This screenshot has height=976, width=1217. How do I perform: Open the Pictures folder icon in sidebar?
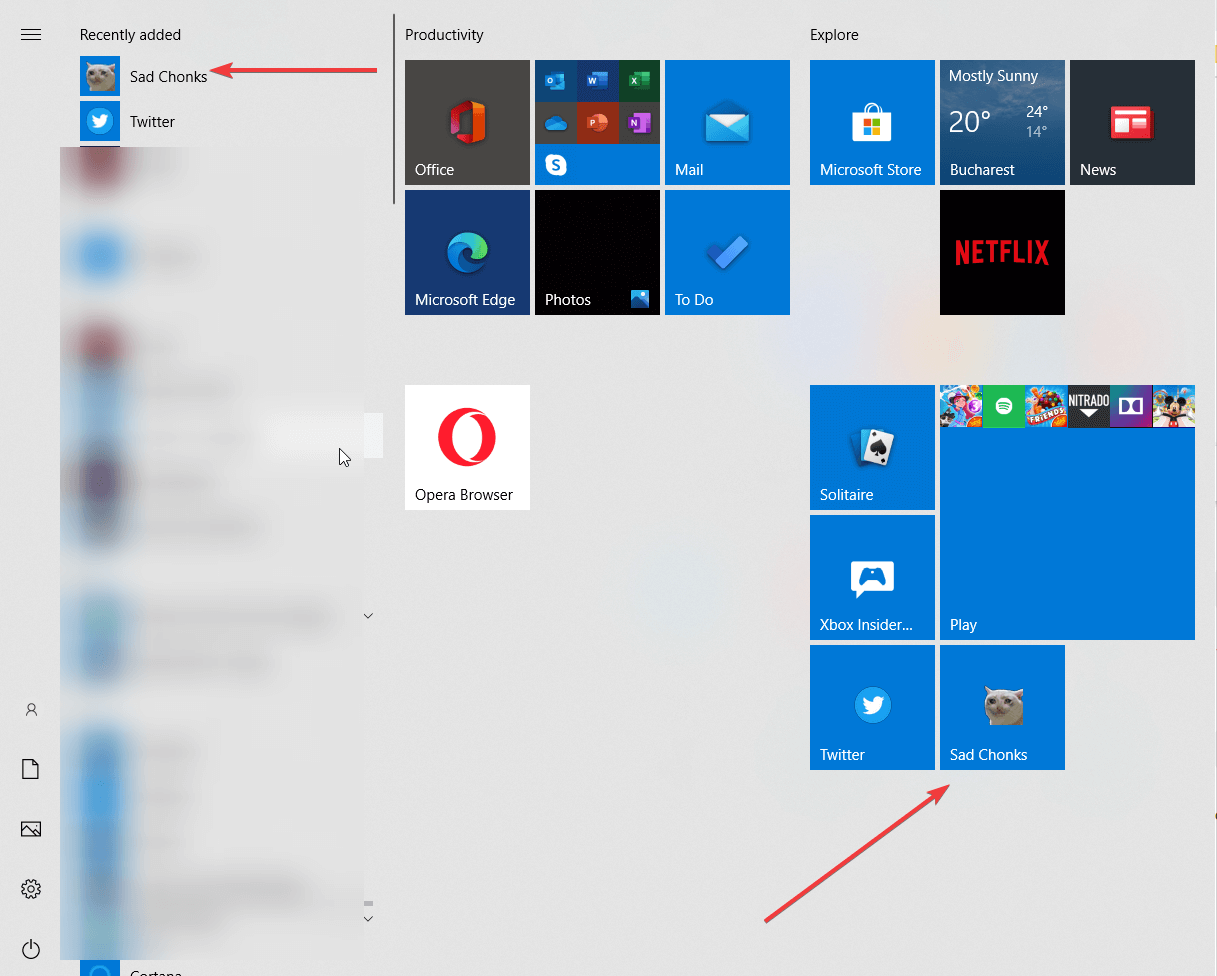pos(31,829)
